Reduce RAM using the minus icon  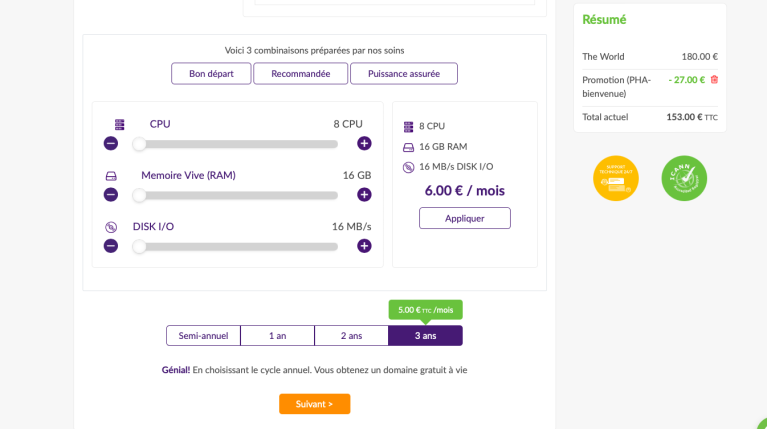[111, 195]
